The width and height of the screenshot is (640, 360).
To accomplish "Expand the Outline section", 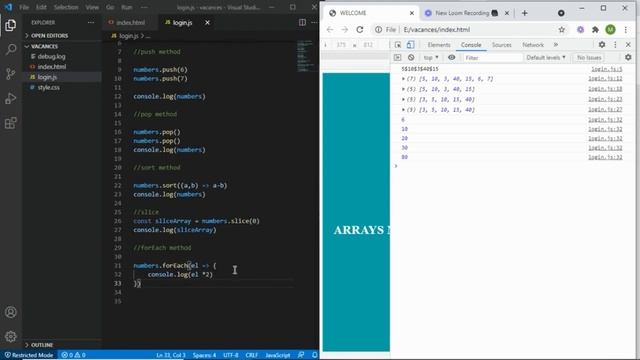I will 42,345.
